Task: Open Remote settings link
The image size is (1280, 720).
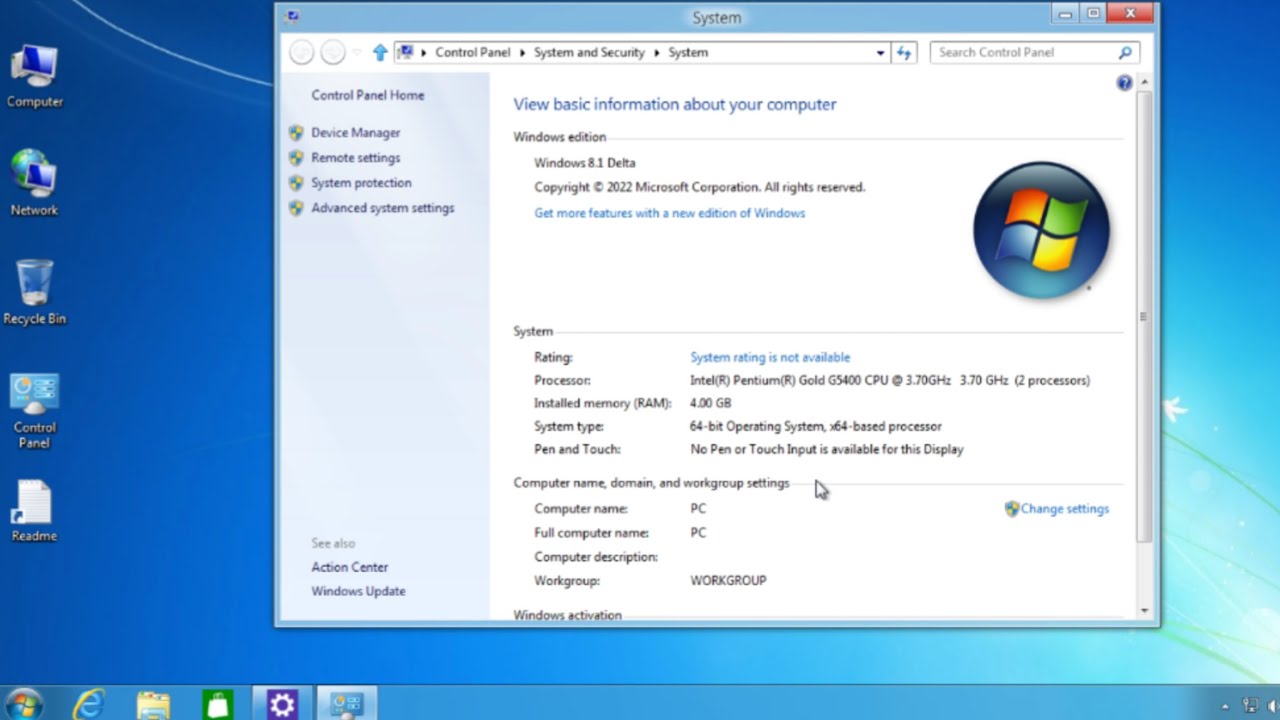Action: coord(355,157)
